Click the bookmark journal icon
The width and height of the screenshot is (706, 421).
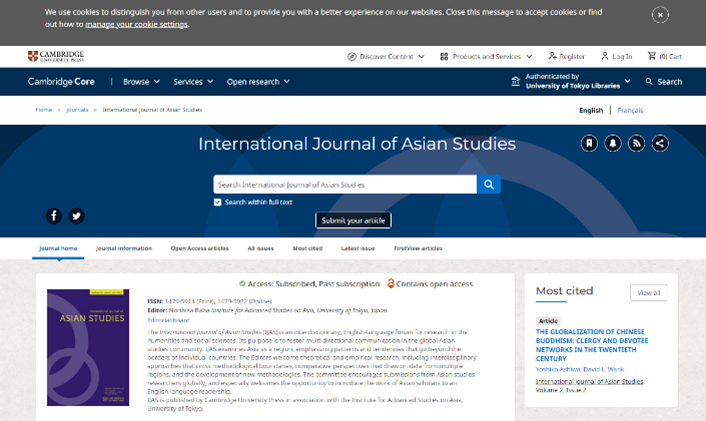(x=589, y=143)
